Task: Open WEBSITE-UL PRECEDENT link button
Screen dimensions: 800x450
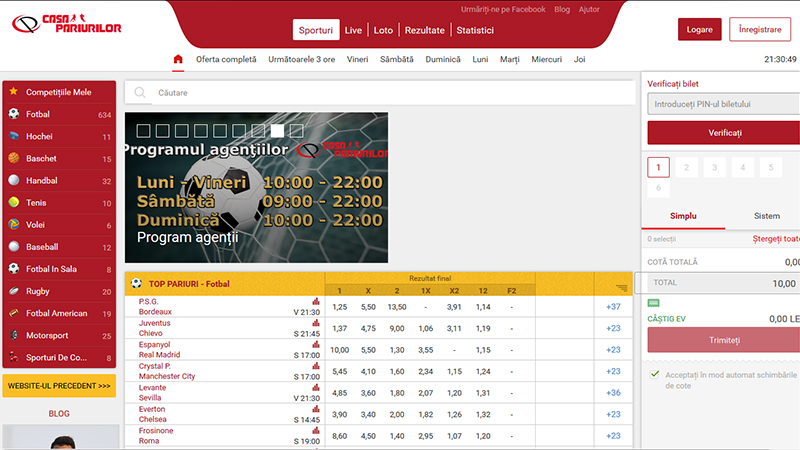Action: point(59,386)
